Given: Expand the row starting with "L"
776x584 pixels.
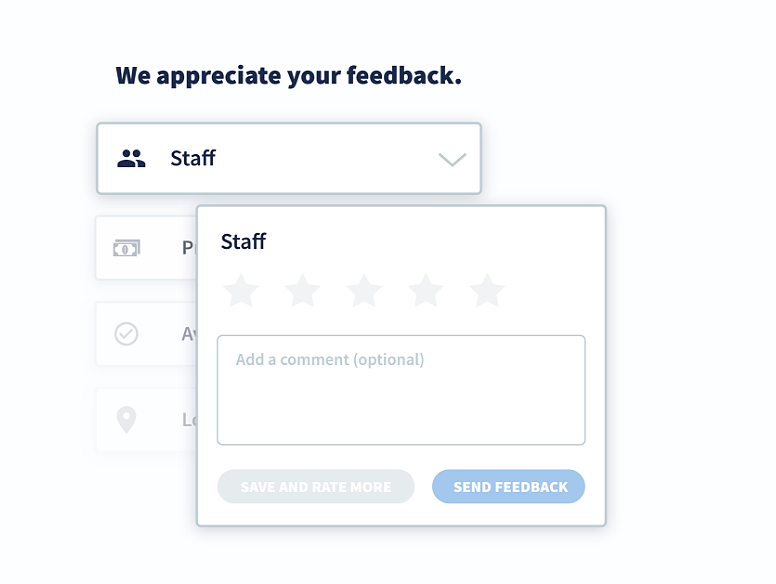Looking at the screenshot, I should pos(187,419).
